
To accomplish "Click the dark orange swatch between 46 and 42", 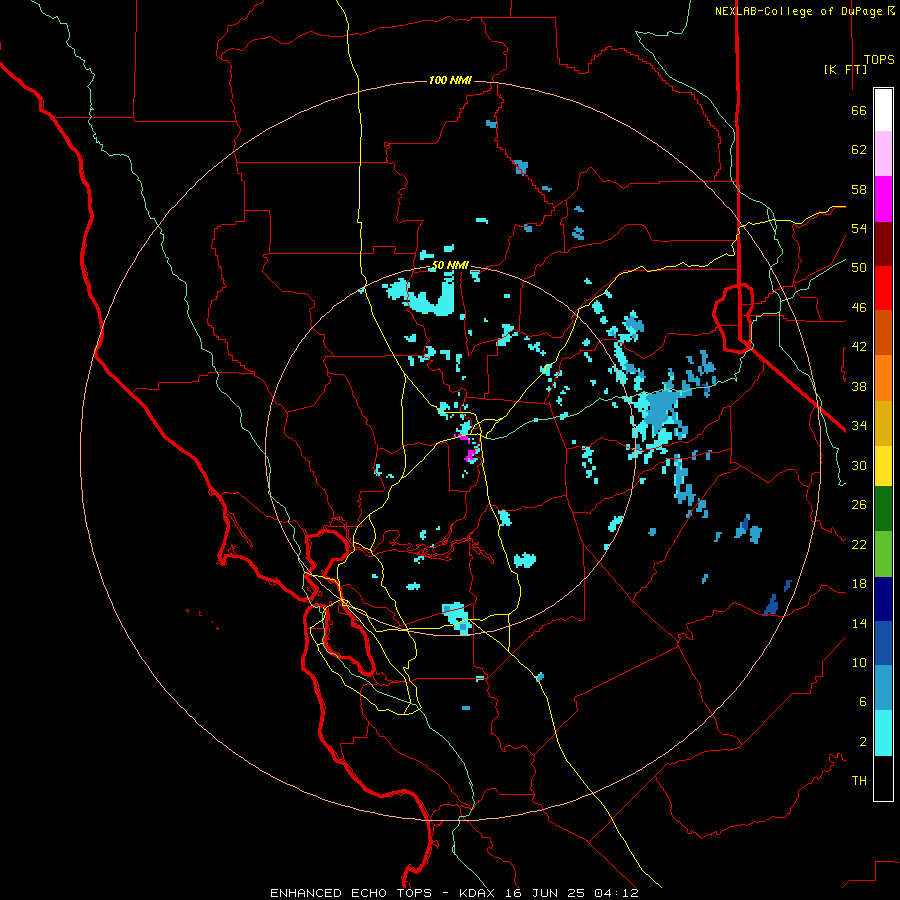I will [x=883, y=333].
